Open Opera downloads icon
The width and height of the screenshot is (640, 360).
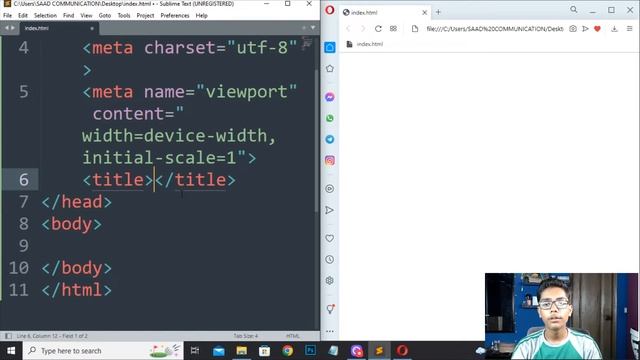pyautogui.click(x=614, y=29)
